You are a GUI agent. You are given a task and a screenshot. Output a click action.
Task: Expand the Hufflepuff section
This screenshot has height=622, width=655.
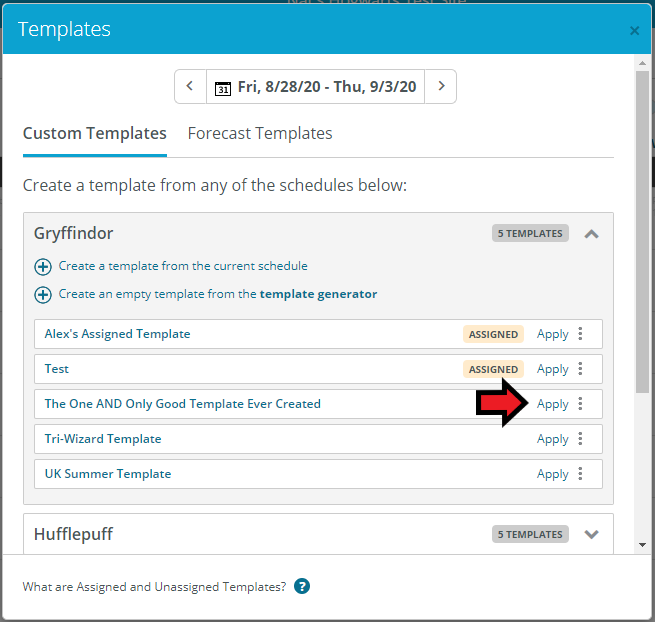[x=591, y=534]
